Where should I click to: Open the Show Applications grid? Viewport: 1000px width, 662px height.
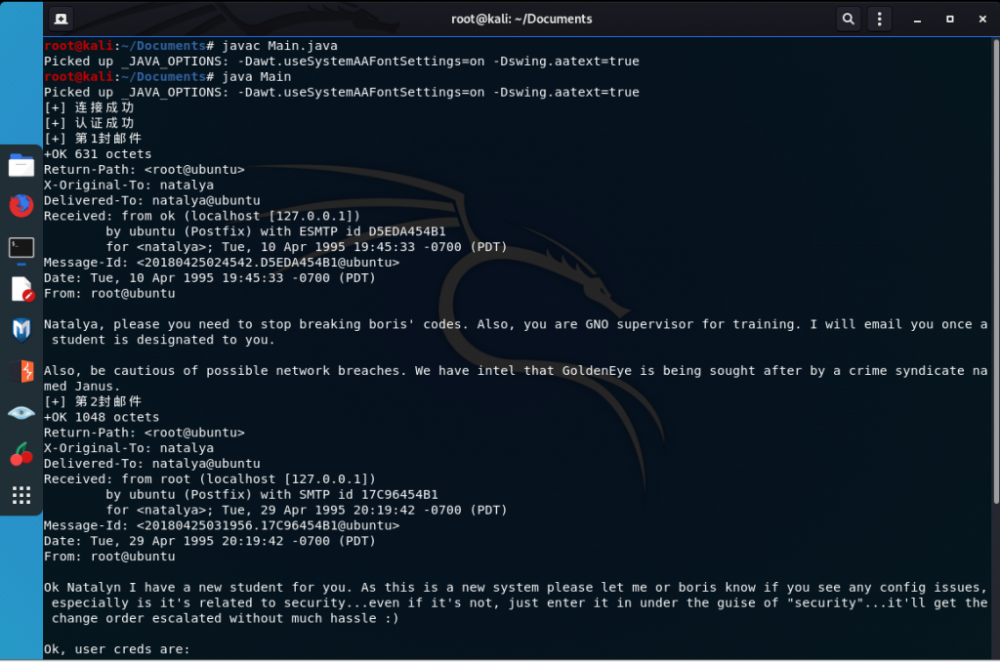click(21, 495)
